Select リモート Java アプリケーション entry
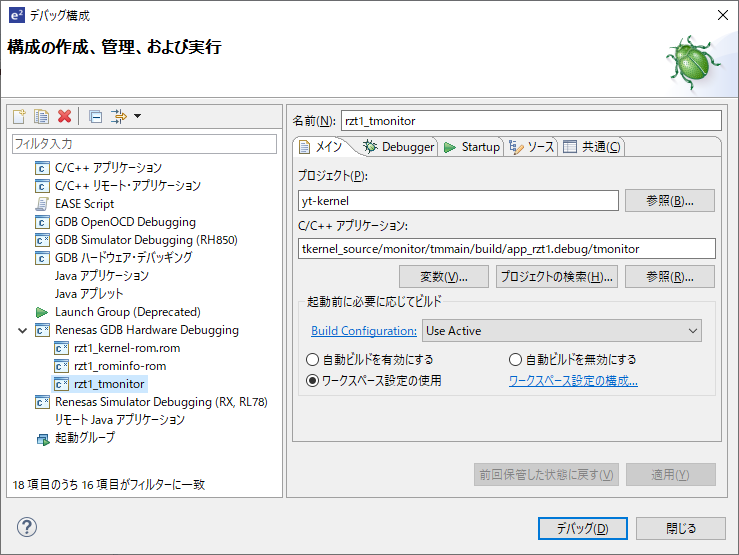739x555 pixels. [x=120, y=420]
